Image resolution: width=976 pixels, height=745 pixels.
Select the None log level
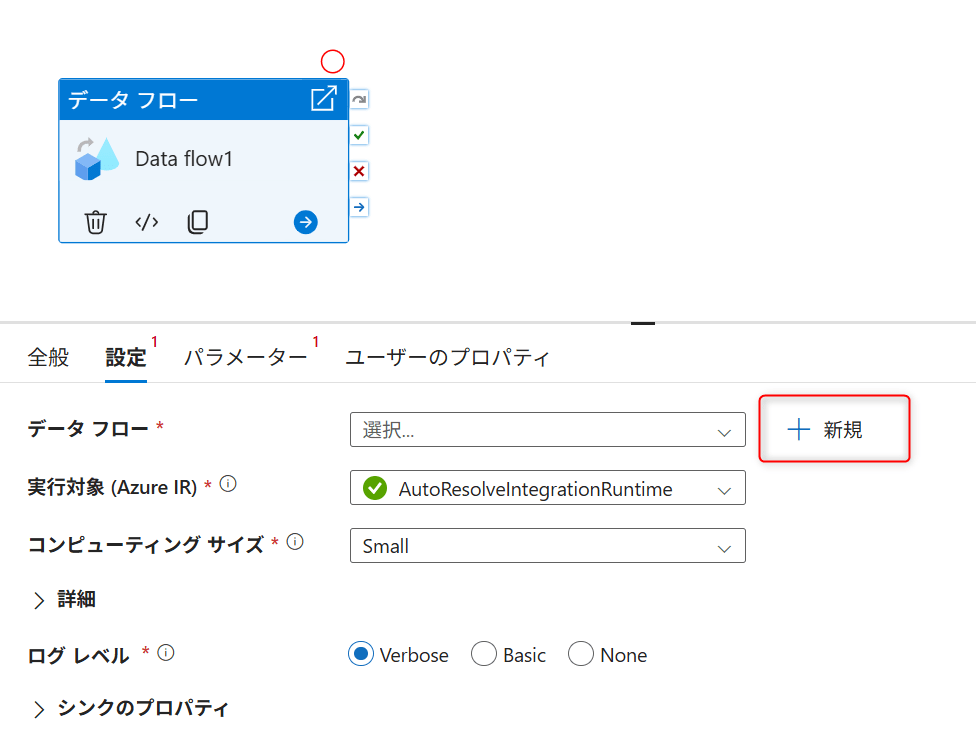coord(581,654)
